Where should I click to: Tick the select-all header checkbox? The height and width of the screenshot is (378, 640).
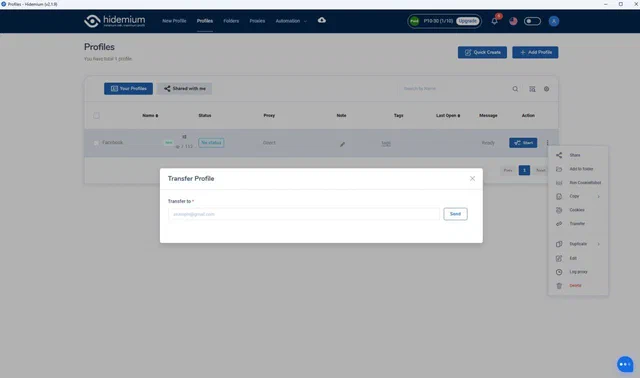click(96, 116)
